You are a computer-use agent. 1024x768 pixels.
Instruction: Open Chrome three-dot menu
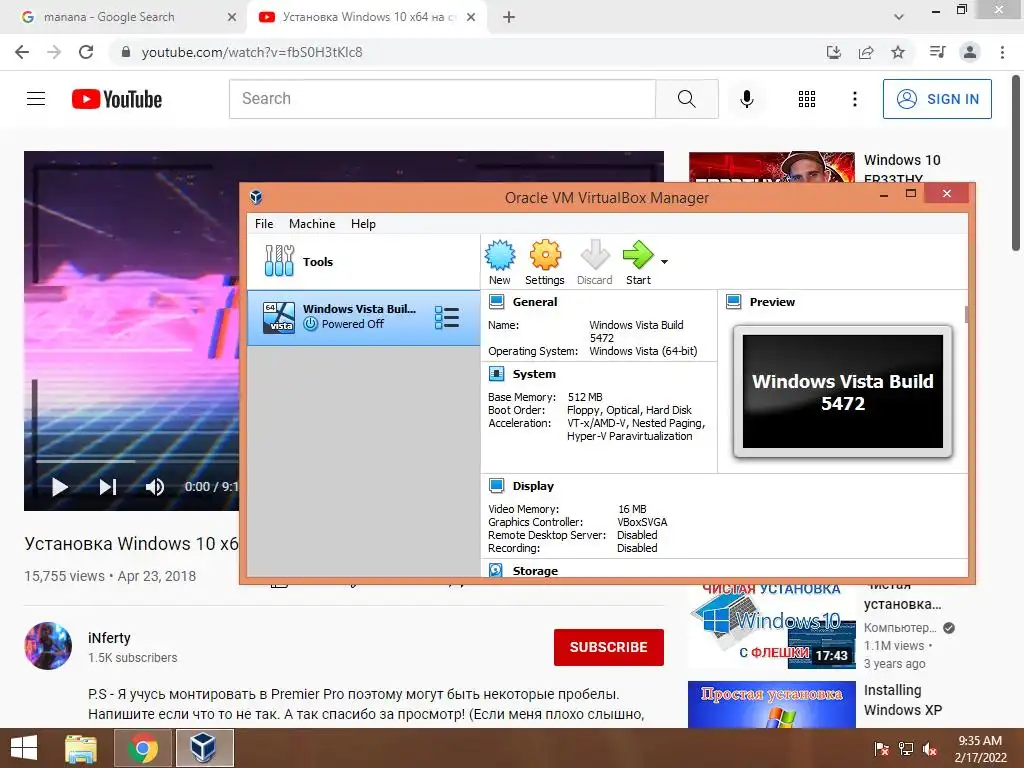click(x=1002, y=52)
